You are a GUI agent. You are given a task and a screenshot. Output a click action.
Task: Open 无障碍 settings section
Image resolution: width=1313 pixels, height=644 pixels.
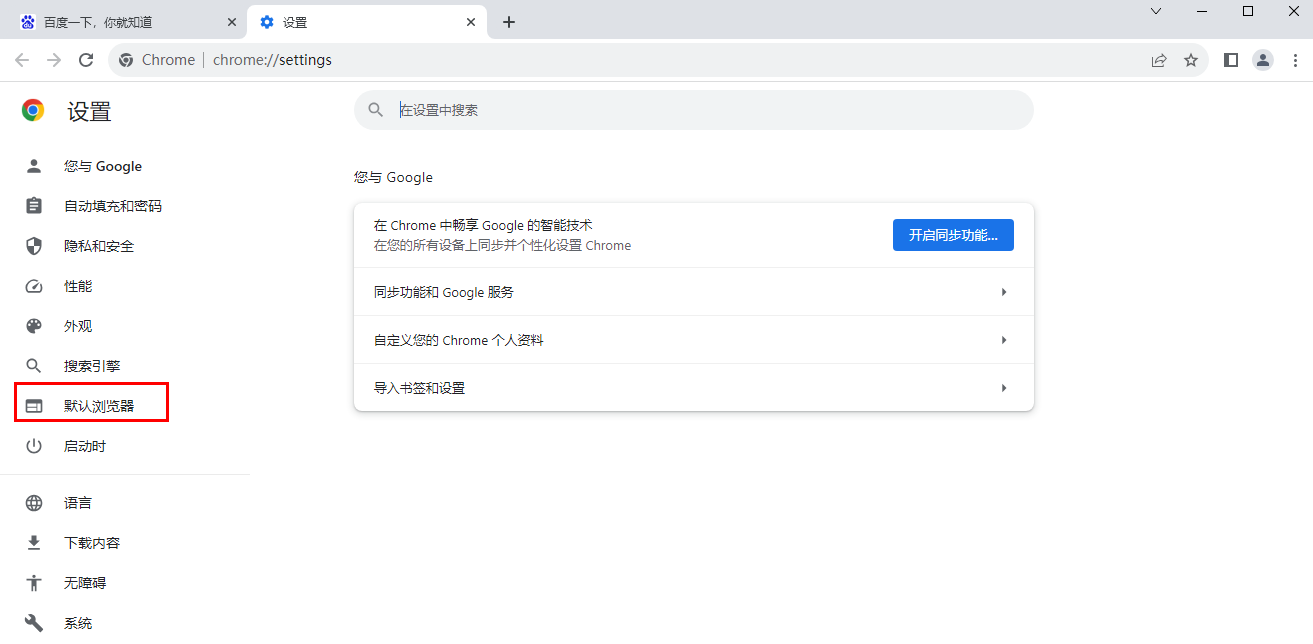click(x=85, y=583)
